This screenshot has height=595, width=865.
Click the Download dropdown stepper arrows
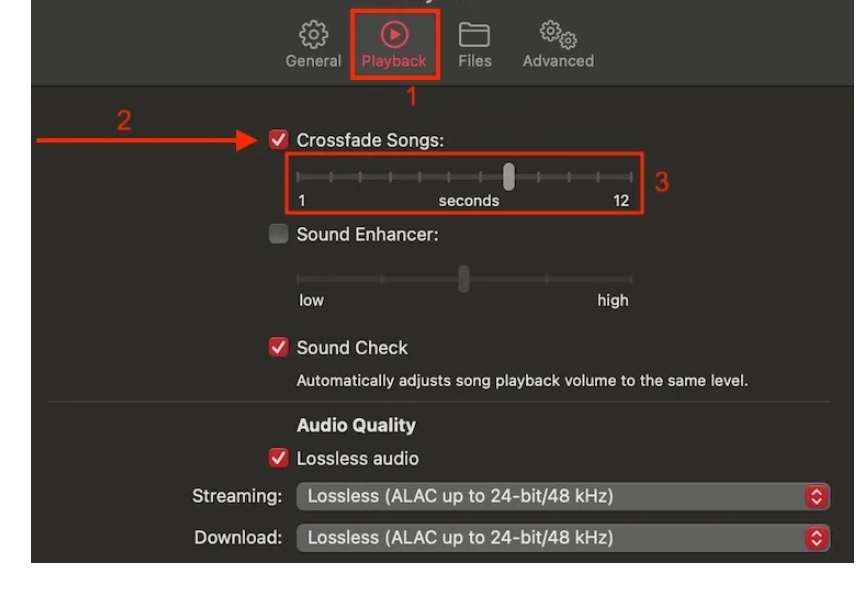816,538
